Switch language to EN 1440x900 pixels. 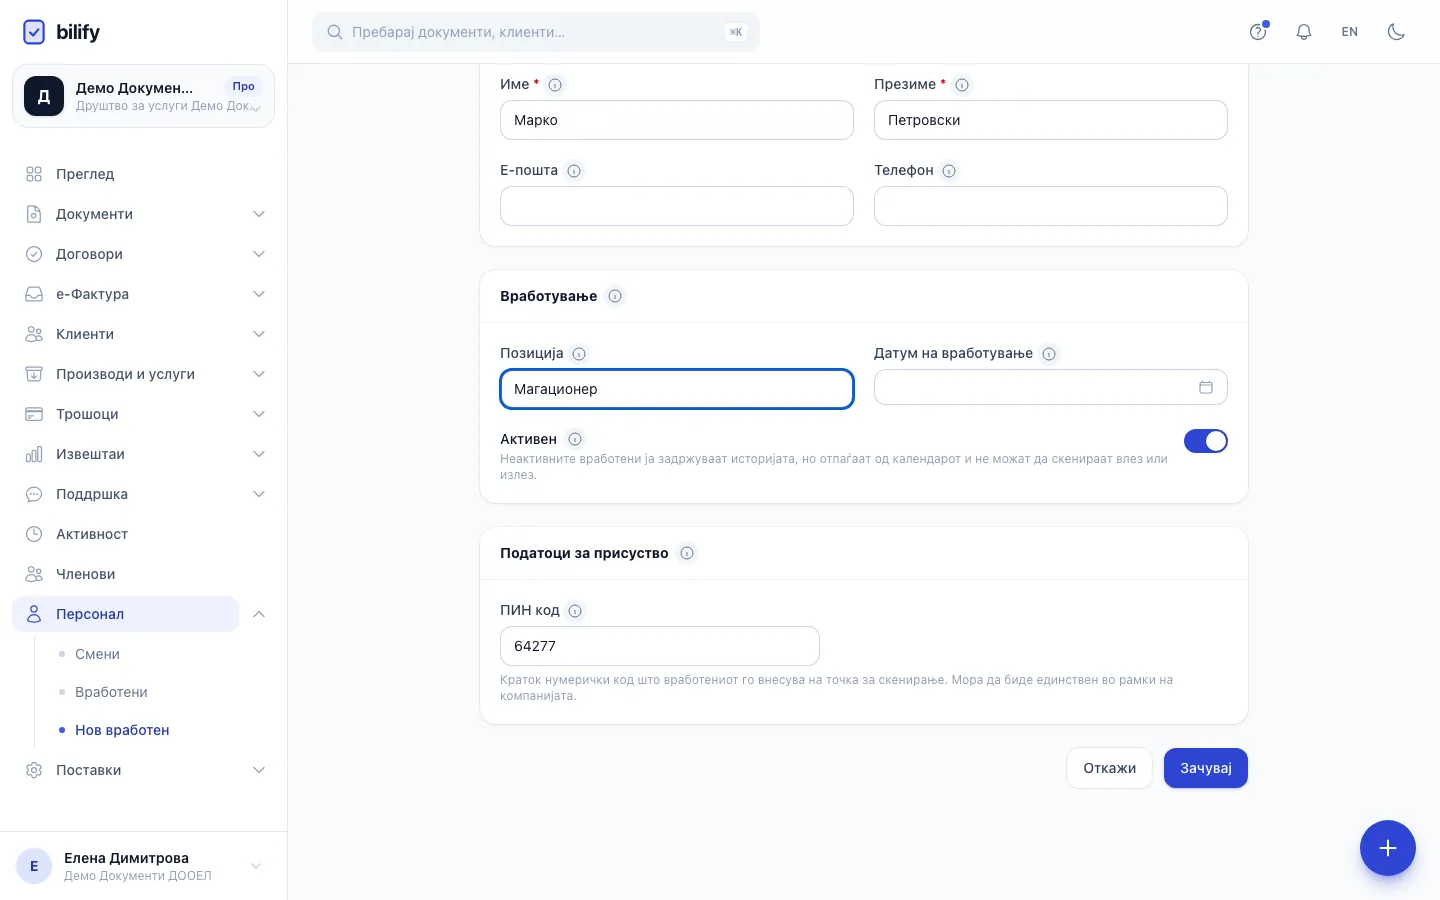click(1350, 32)
